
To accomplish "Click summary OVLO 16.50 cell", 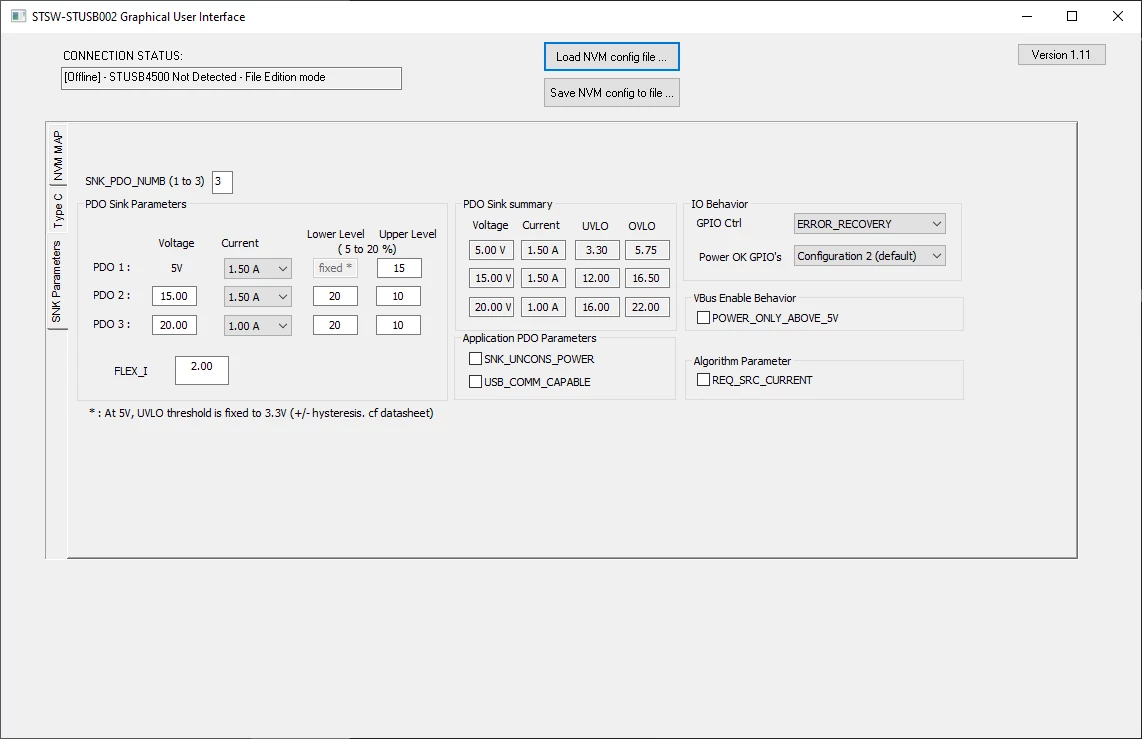I will [647, 278].
